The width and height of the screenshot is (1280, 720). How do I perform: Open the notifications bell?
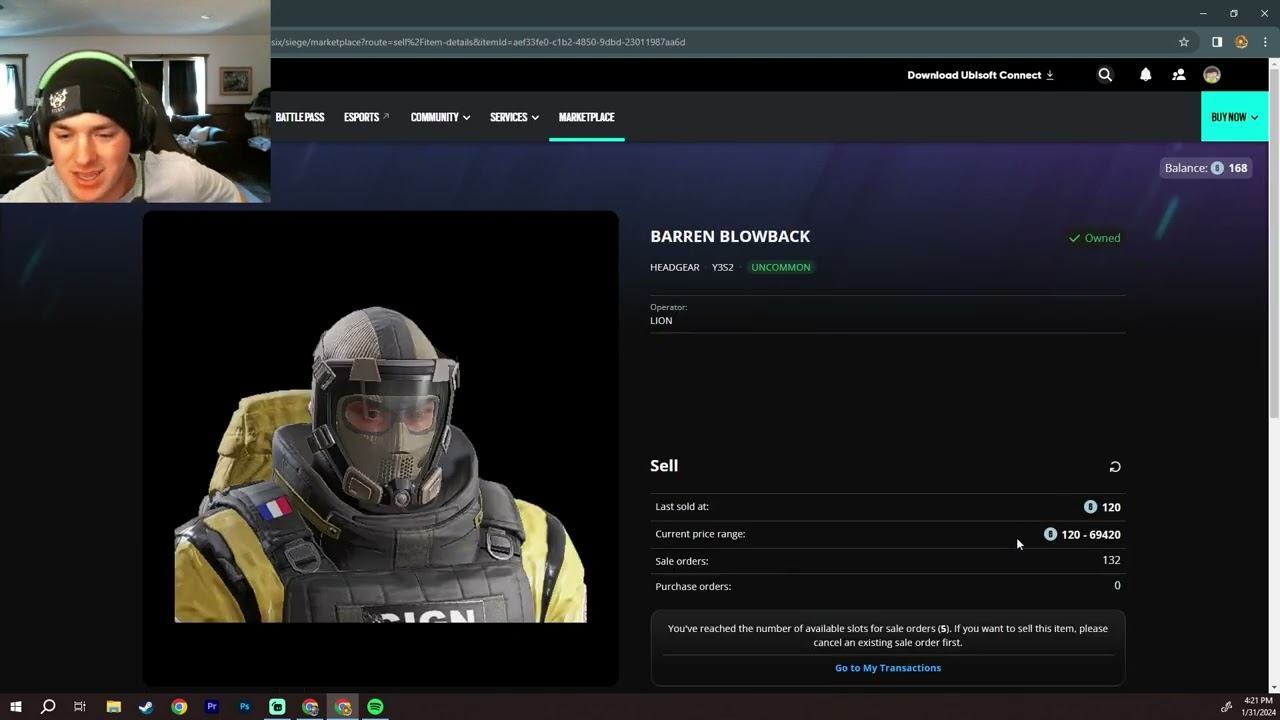pos(1146,75)
